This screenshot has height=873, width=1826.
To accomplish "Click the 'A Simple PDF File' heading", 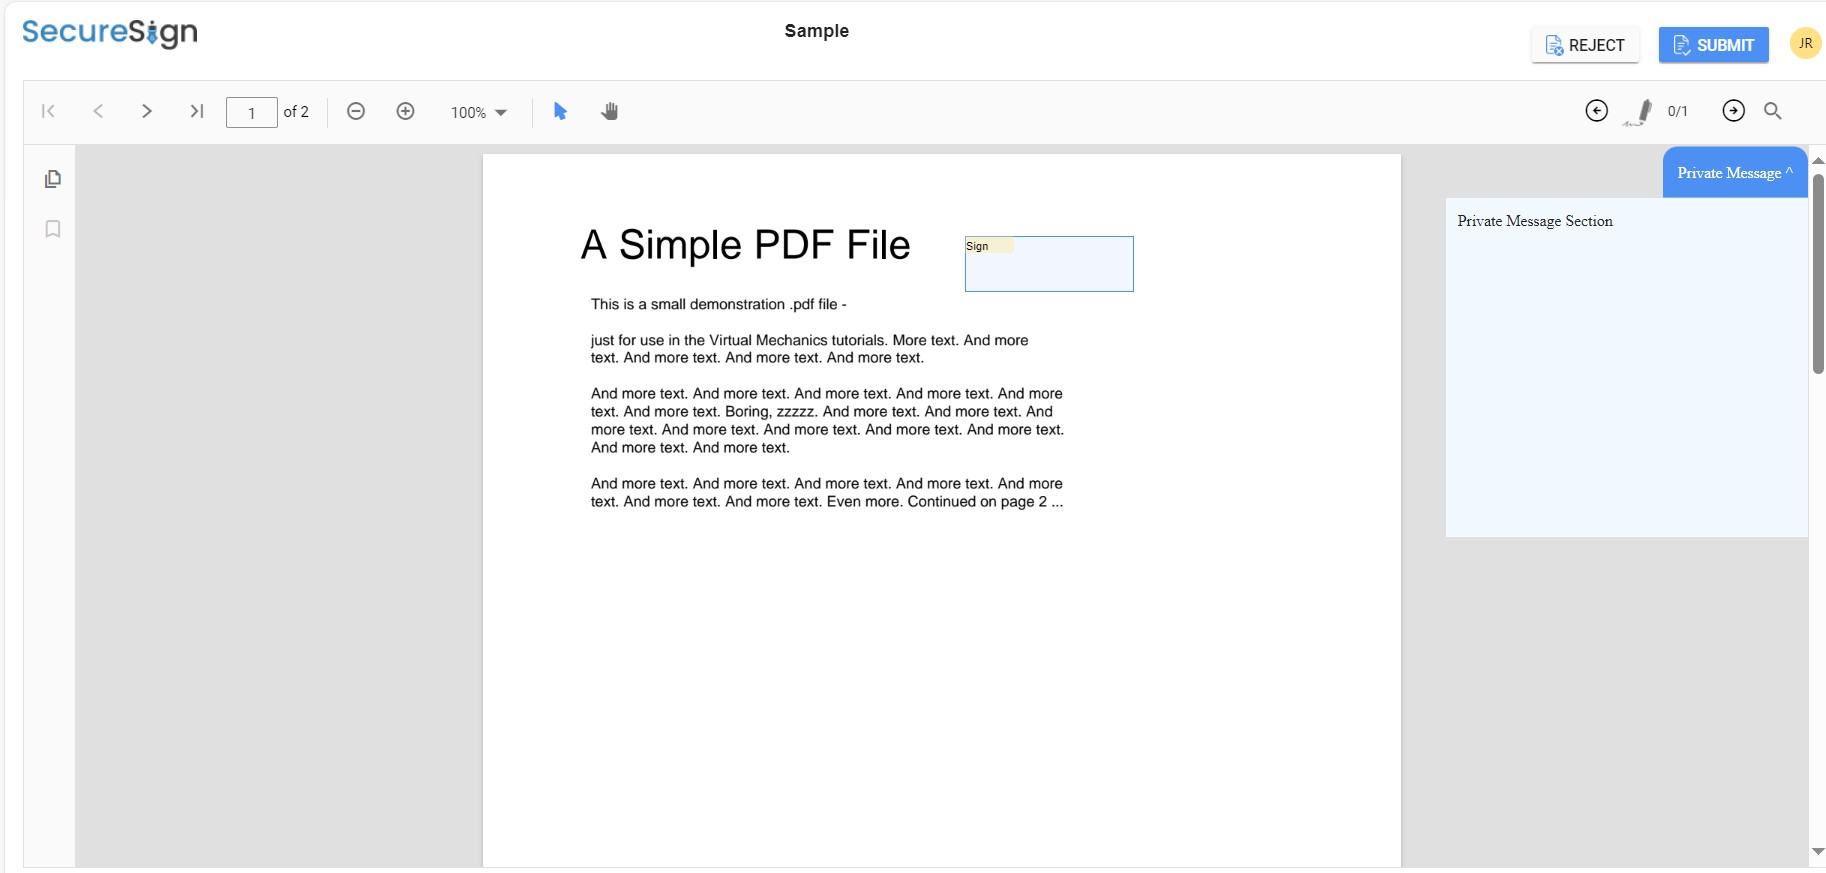I will coord(746,245).
